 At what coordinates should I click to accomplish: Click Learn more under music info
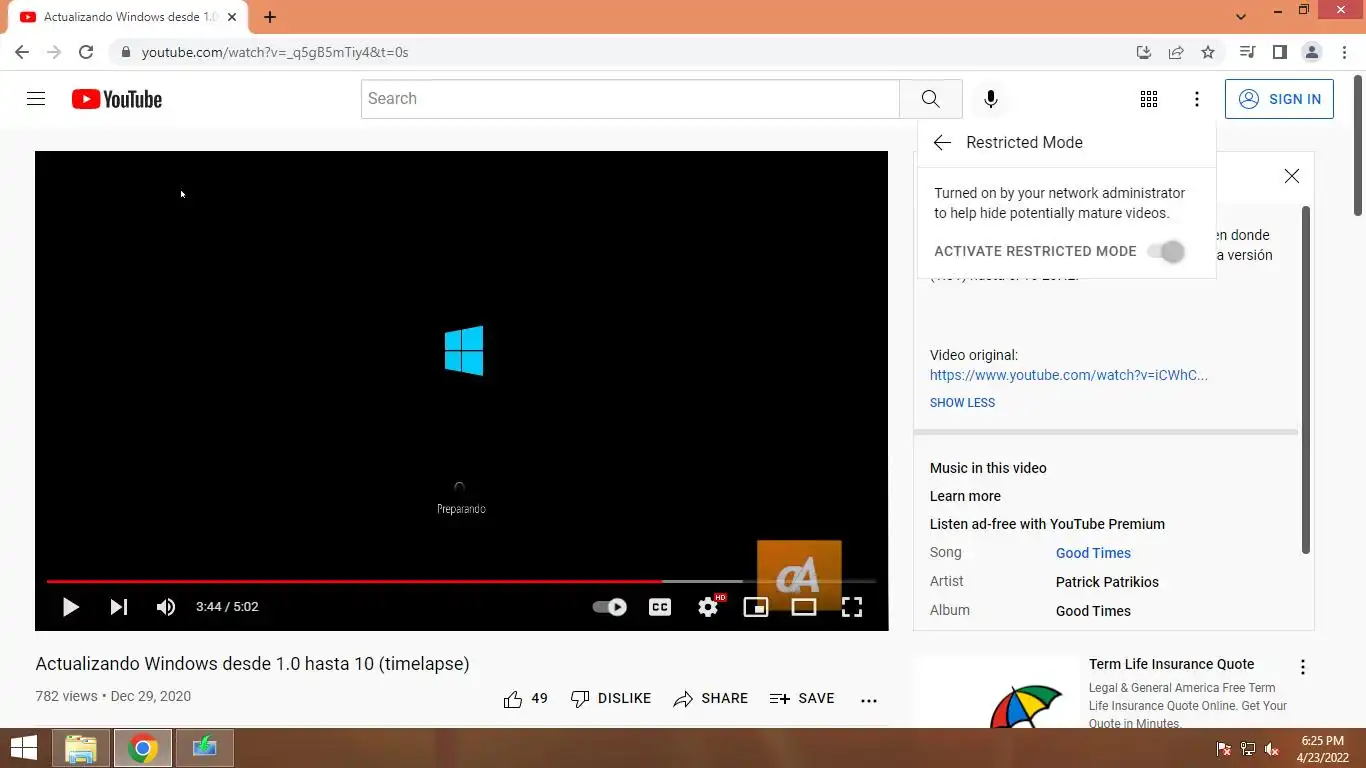965,496
